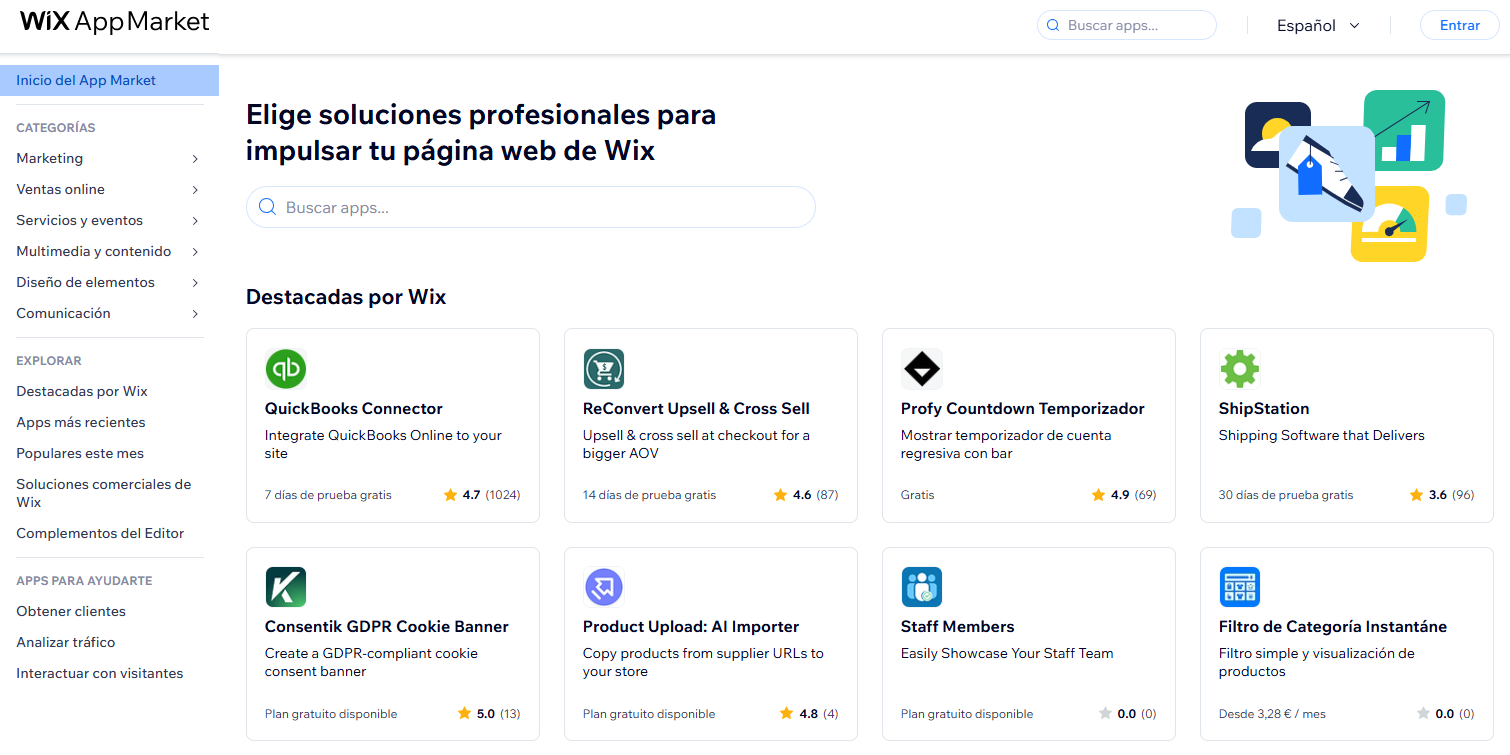The image size is (1510, 755).
Task: Open Obtener clientes link
Action: [71, 611]
